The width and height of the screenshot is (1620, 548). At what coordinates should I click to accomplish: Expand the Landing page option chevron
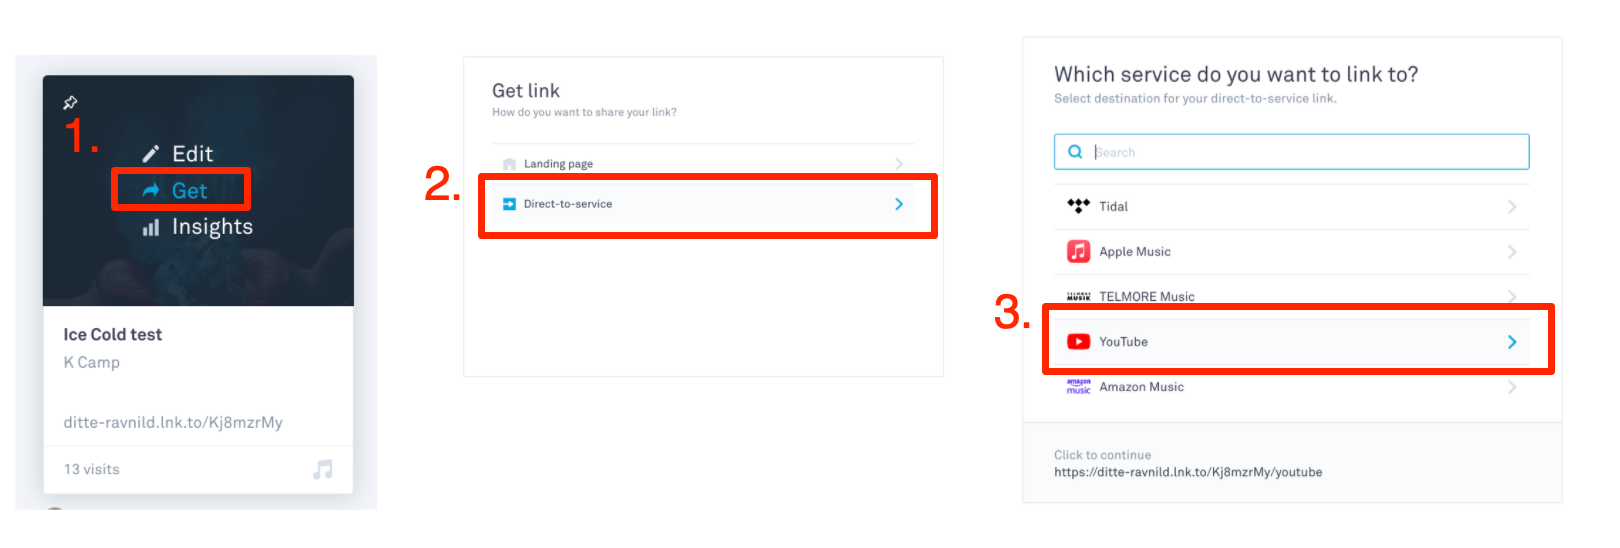click(x=899, y=164)
